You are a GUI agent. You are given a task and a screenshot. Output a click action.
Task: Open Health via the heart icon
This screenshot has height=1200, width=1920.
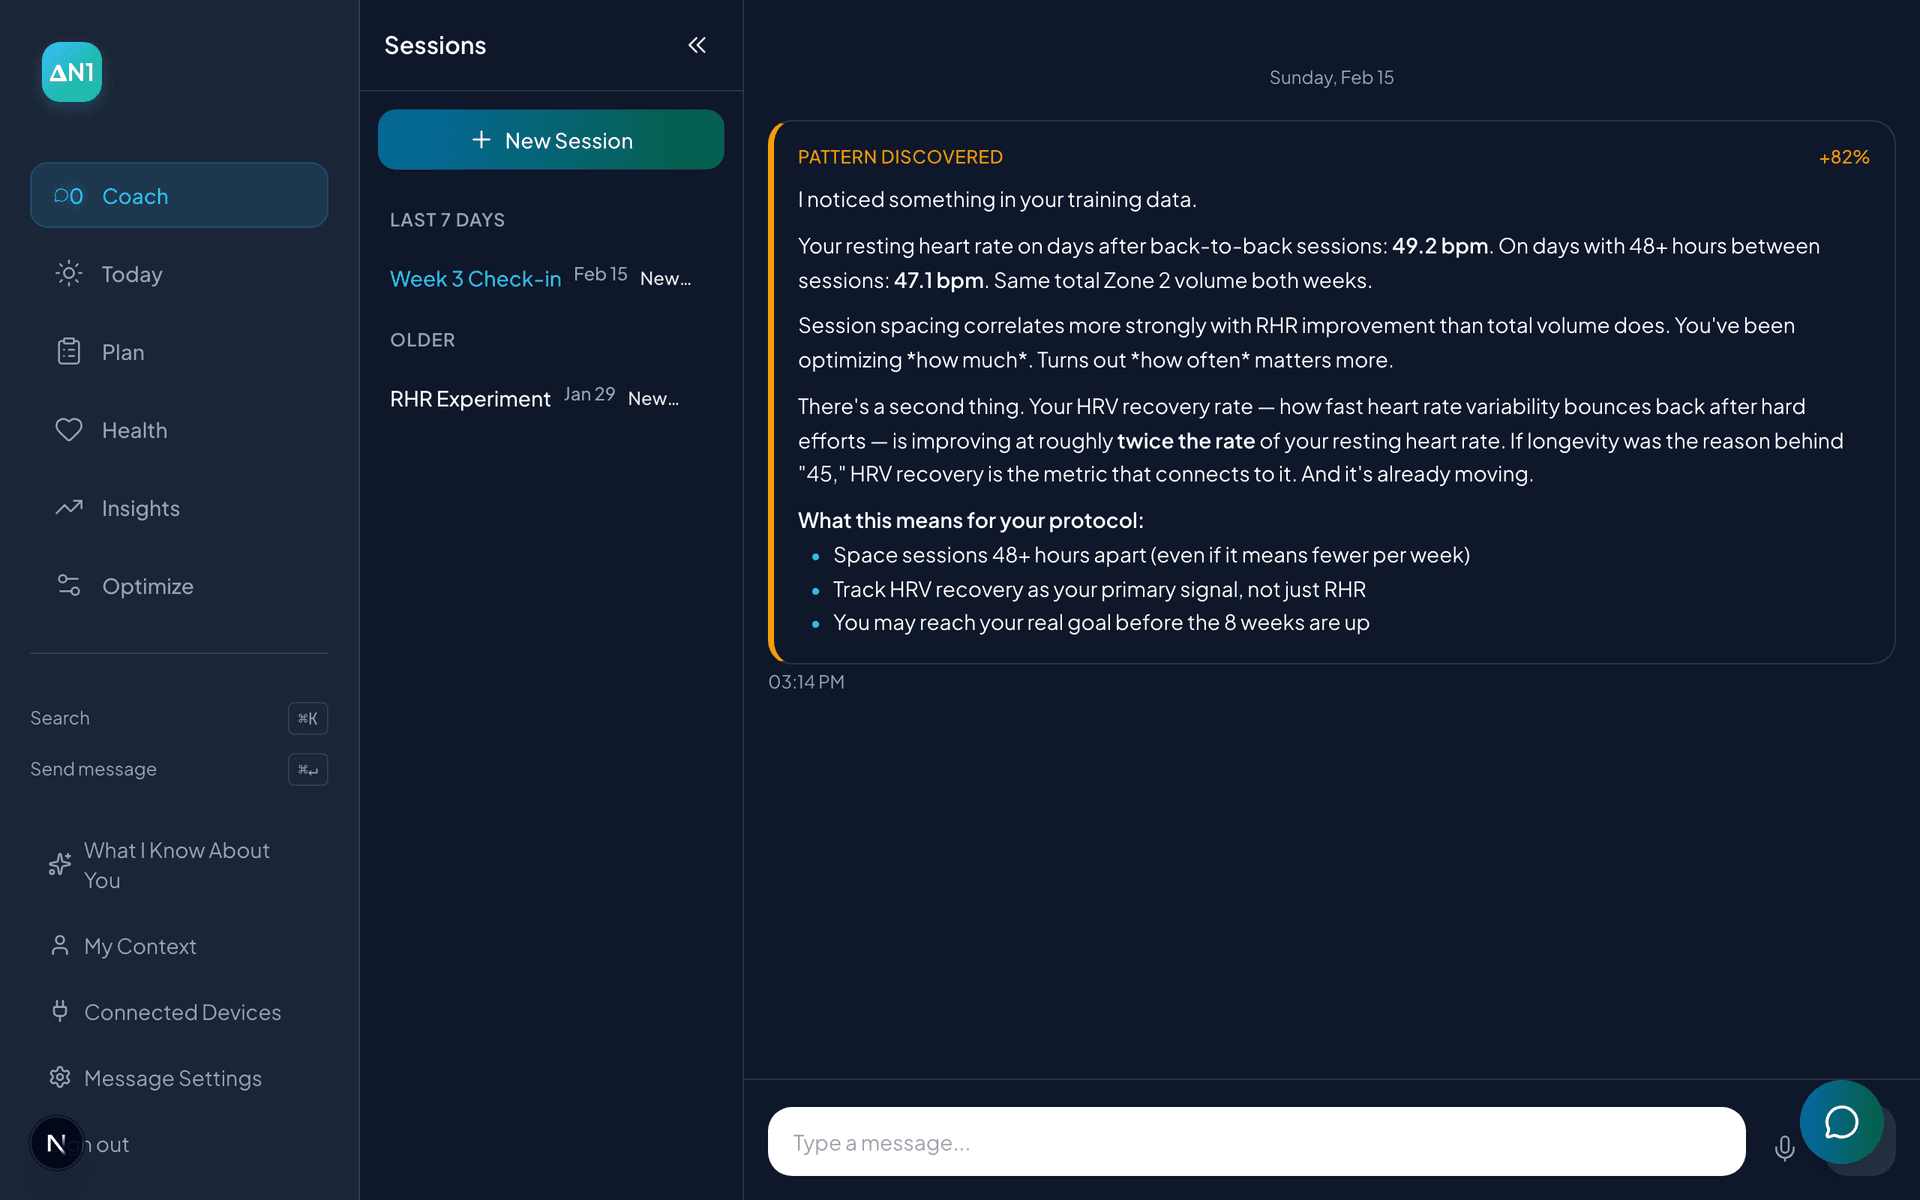coord(69,430)
